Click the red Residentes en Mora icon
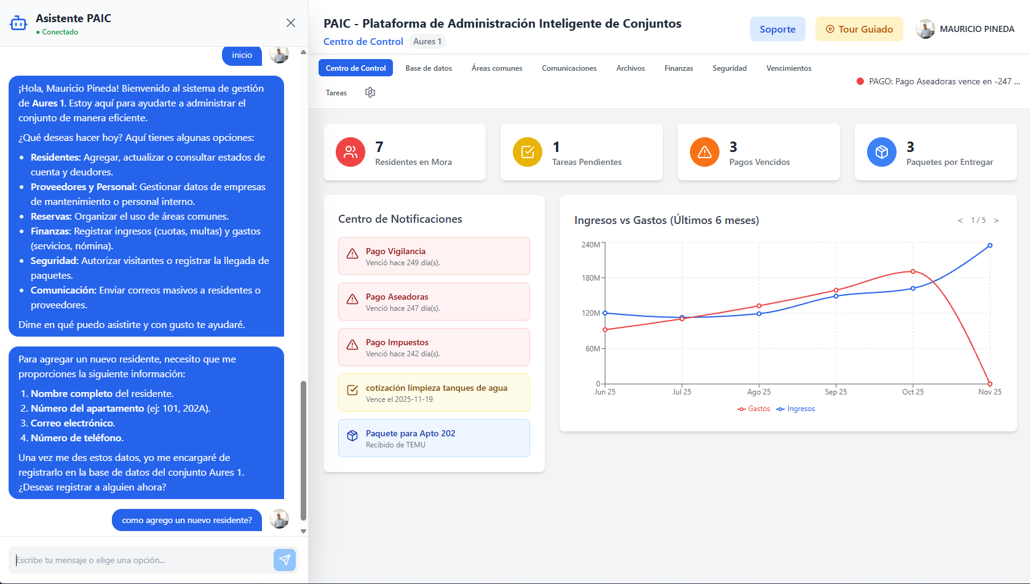This screenshot has width=1030, height=584. click(x=350, y=152)
